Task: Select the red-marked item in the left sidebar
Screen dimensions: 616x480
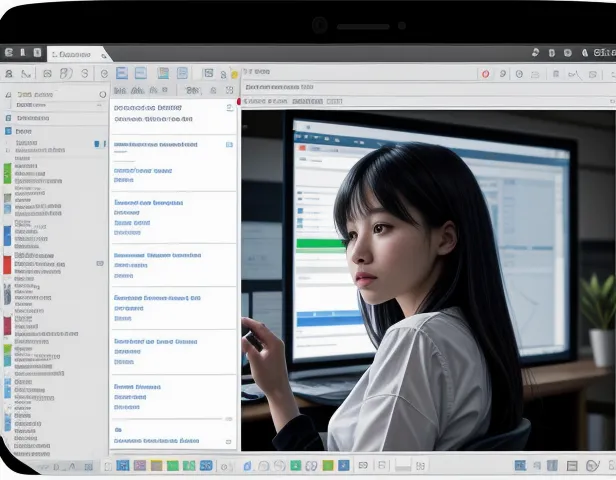Action: click(x=8, y=264)
